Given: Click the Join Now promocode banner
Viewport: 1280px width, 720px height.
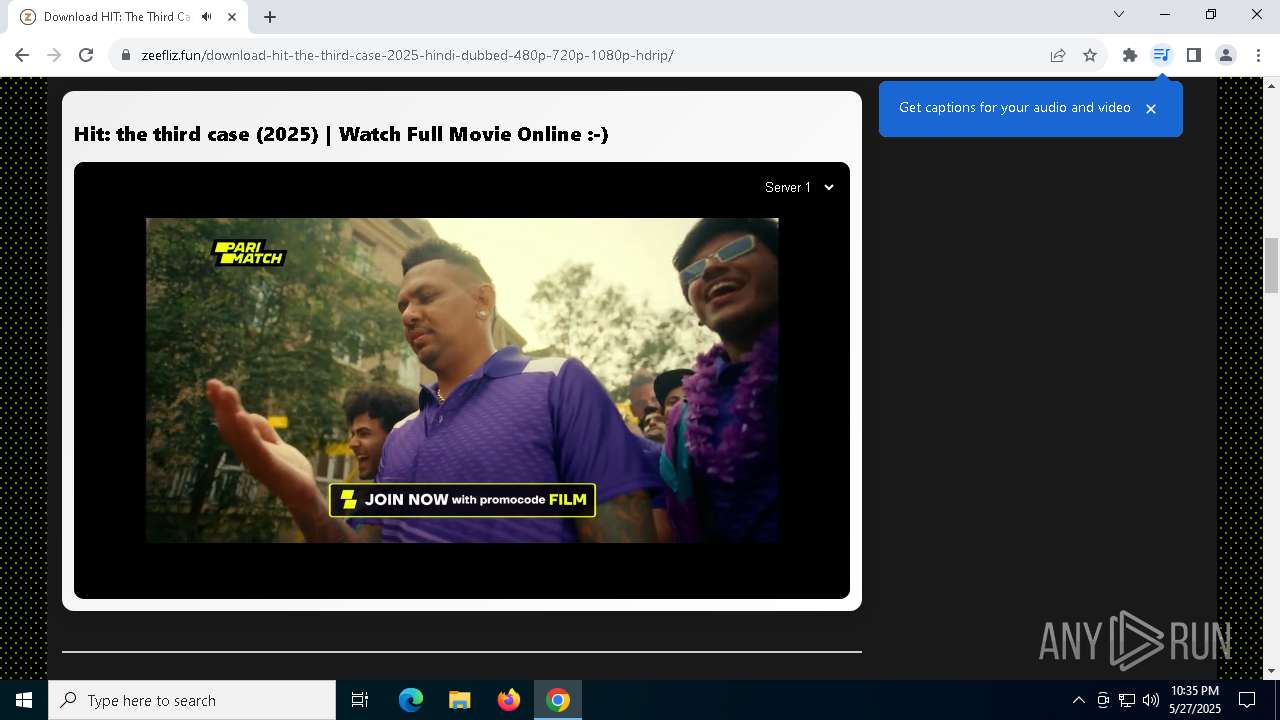Looking at the screenshot, I should (x=462, y=500).
